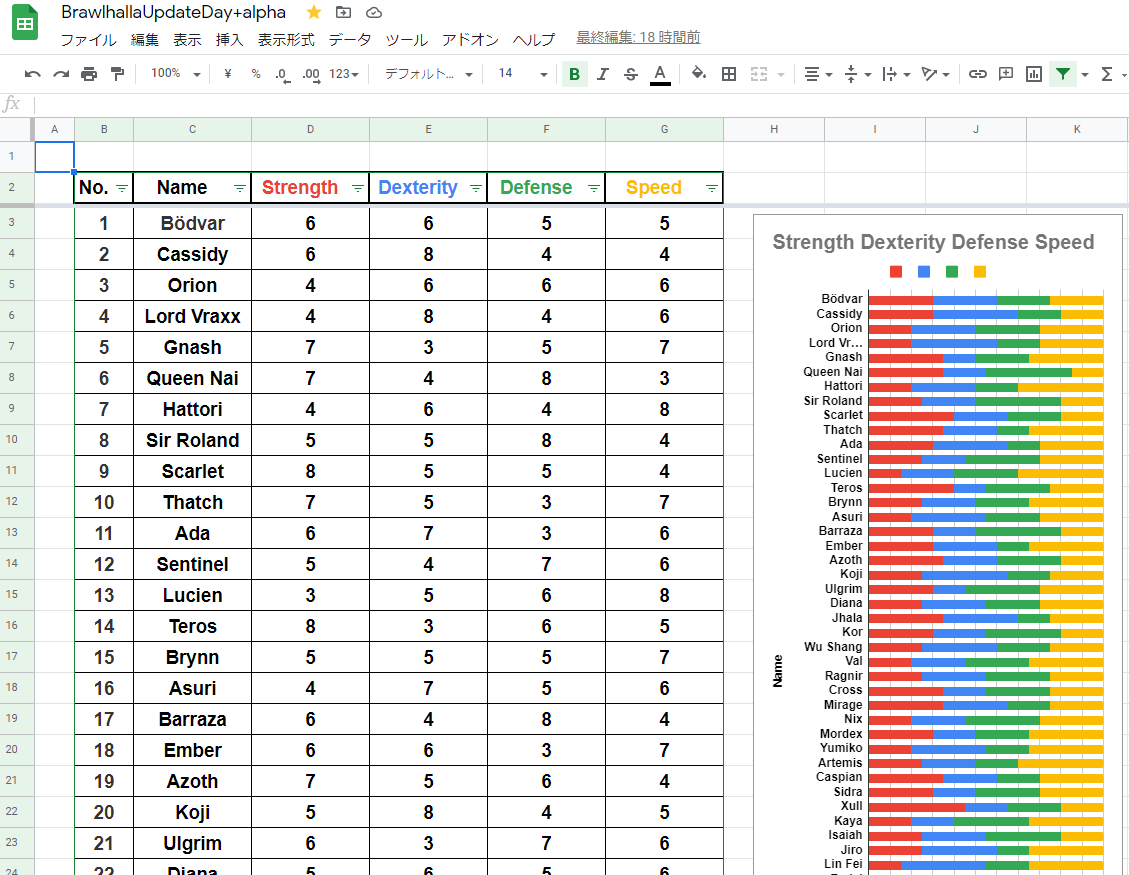Open text wrapping dropdown

click(896, 73)
